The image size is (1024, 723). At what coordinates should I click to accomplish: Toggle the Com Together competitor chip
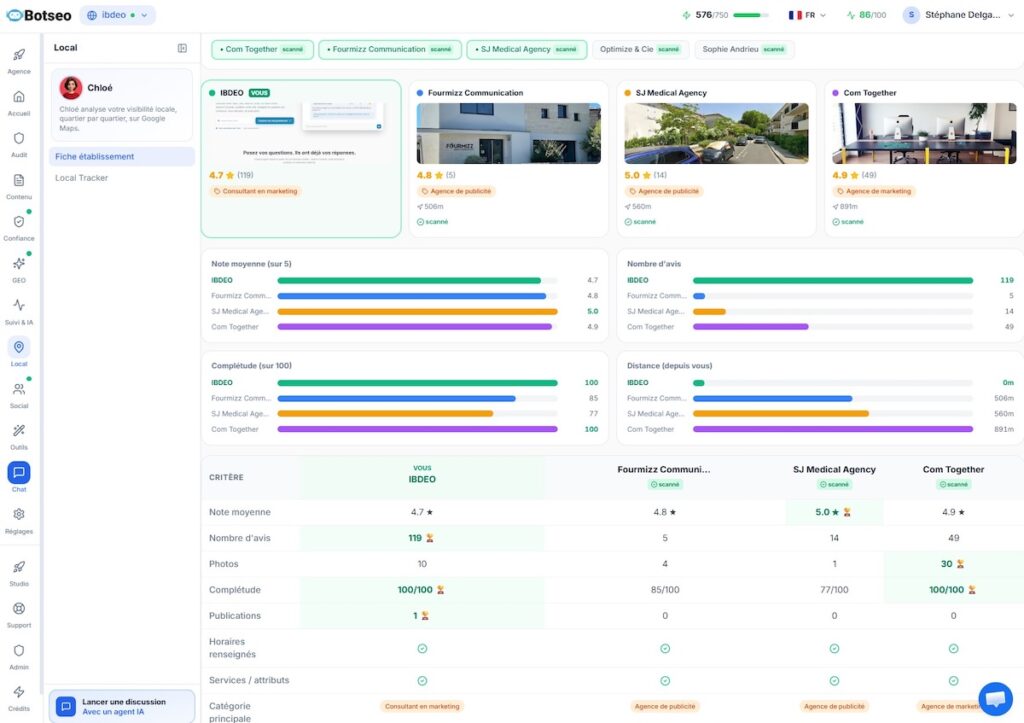[263, 50]
